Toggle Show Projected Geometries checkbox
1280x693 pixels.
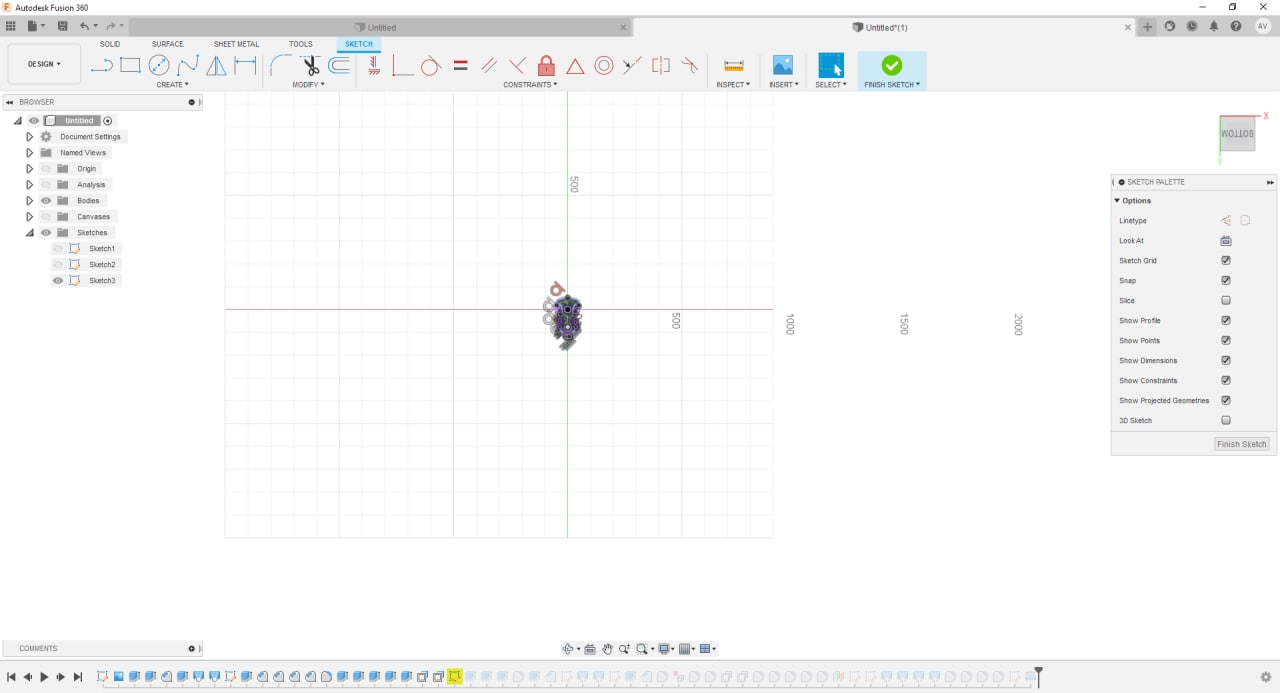(1226, 400)
